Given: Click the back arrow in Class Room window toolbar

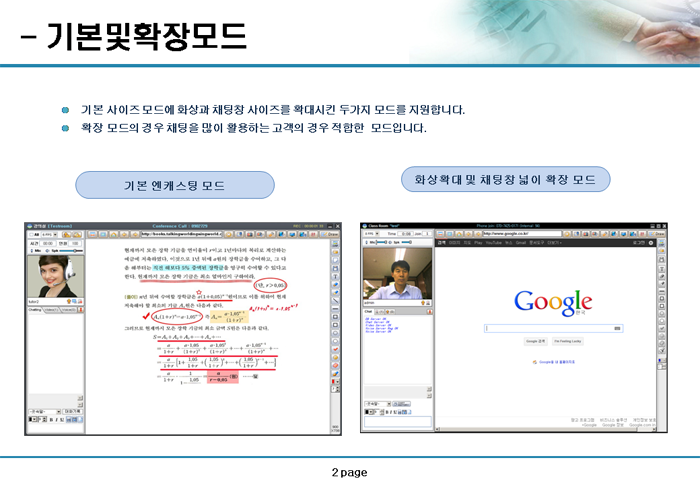Looking at the screenshot, I should 468,234.
